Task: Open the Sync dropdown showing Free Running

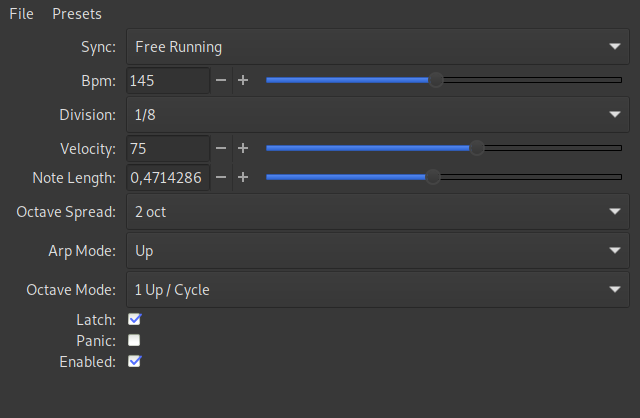Action: pos(377,46)
